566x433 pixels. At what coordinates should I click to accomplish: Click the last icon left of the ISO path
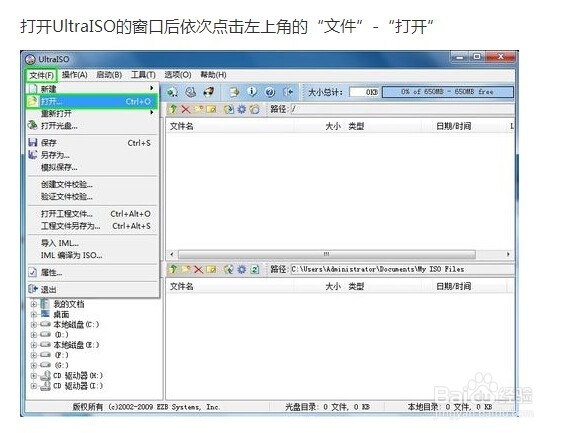click(254, 109)
